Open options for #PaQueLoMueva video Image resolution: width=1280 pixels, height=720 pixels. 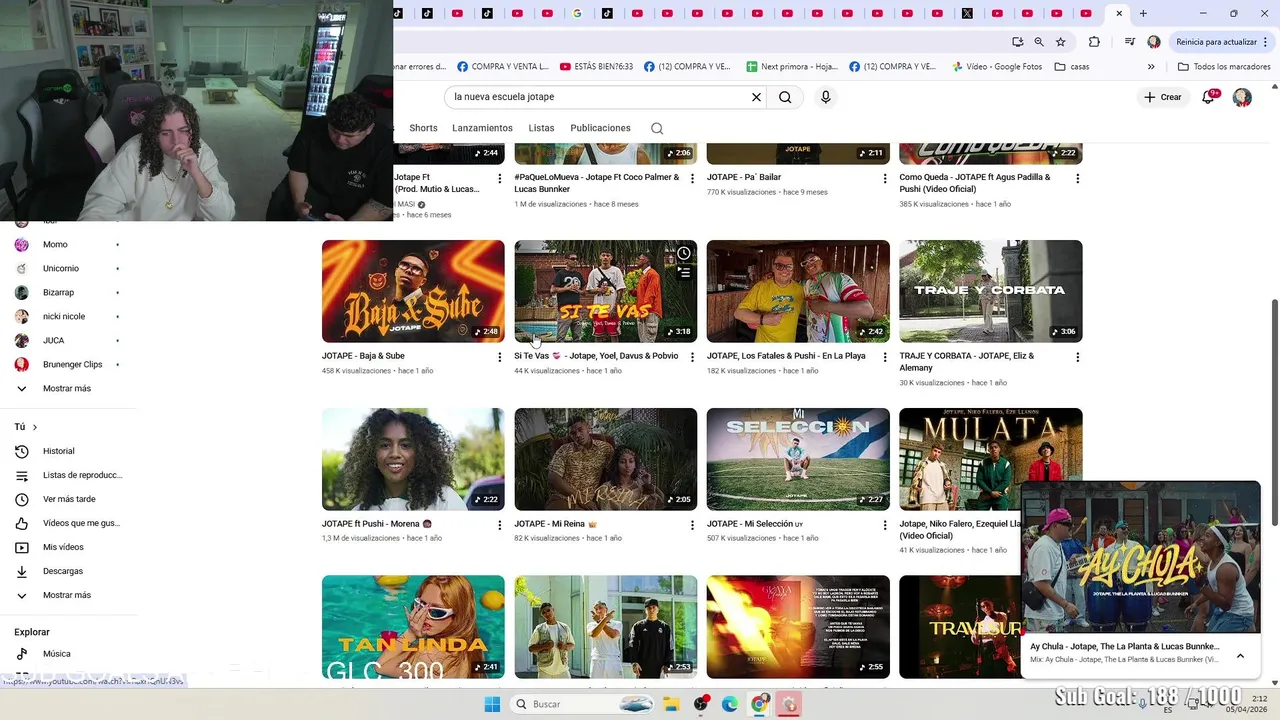692,179
